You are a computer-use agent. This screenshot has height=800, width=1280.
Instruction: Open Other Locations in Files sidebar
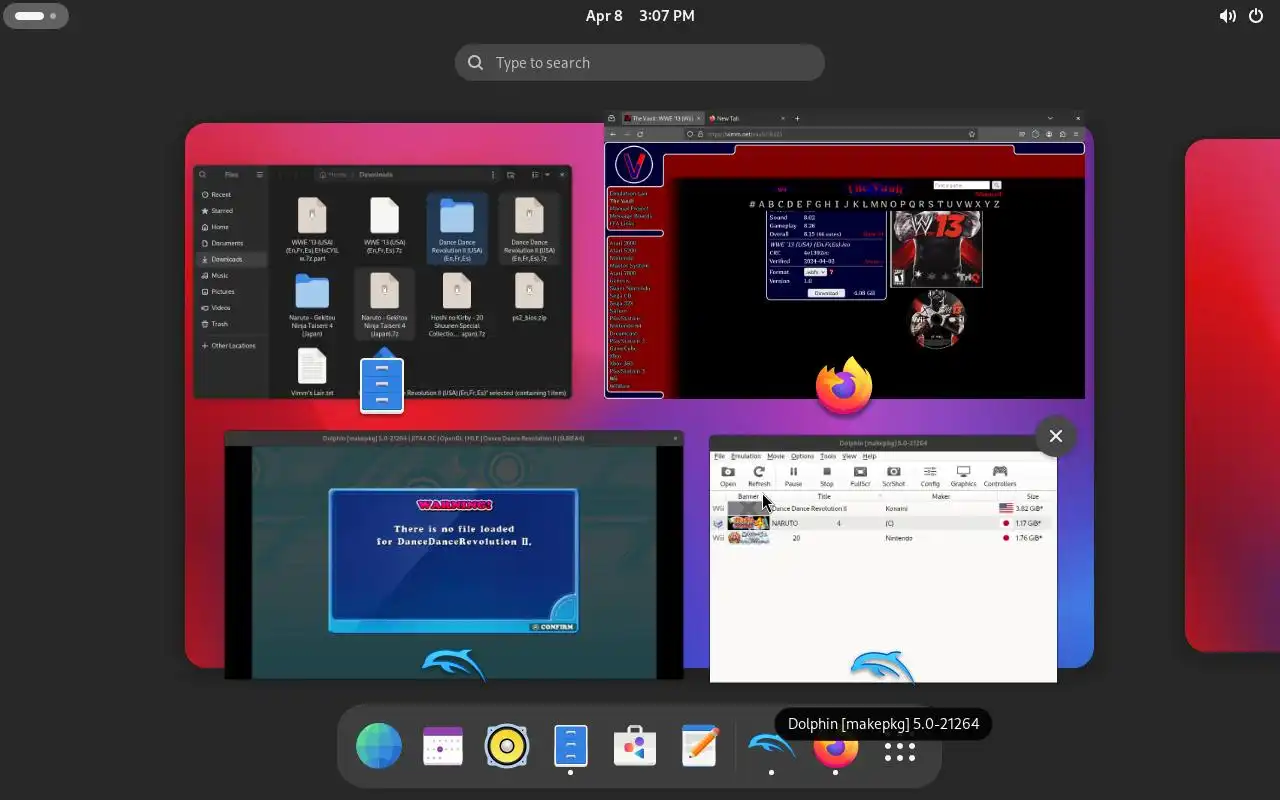coord(229,345)
